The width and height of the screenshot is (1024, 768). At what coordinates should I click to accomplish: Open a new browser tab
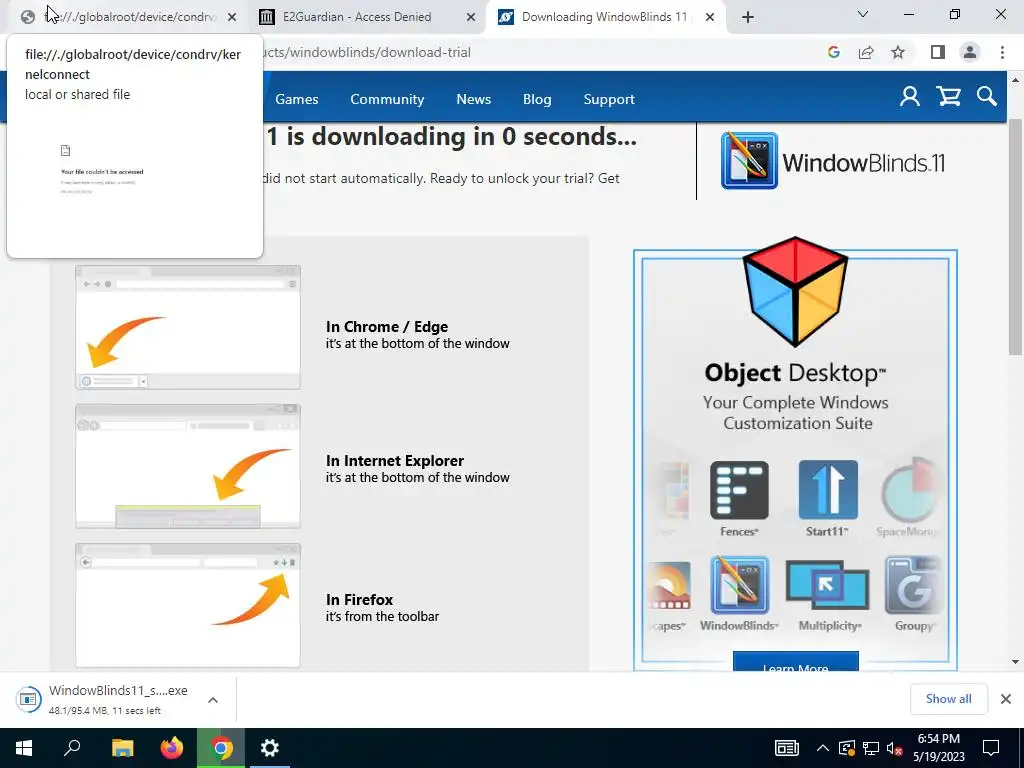coord(748,18)
